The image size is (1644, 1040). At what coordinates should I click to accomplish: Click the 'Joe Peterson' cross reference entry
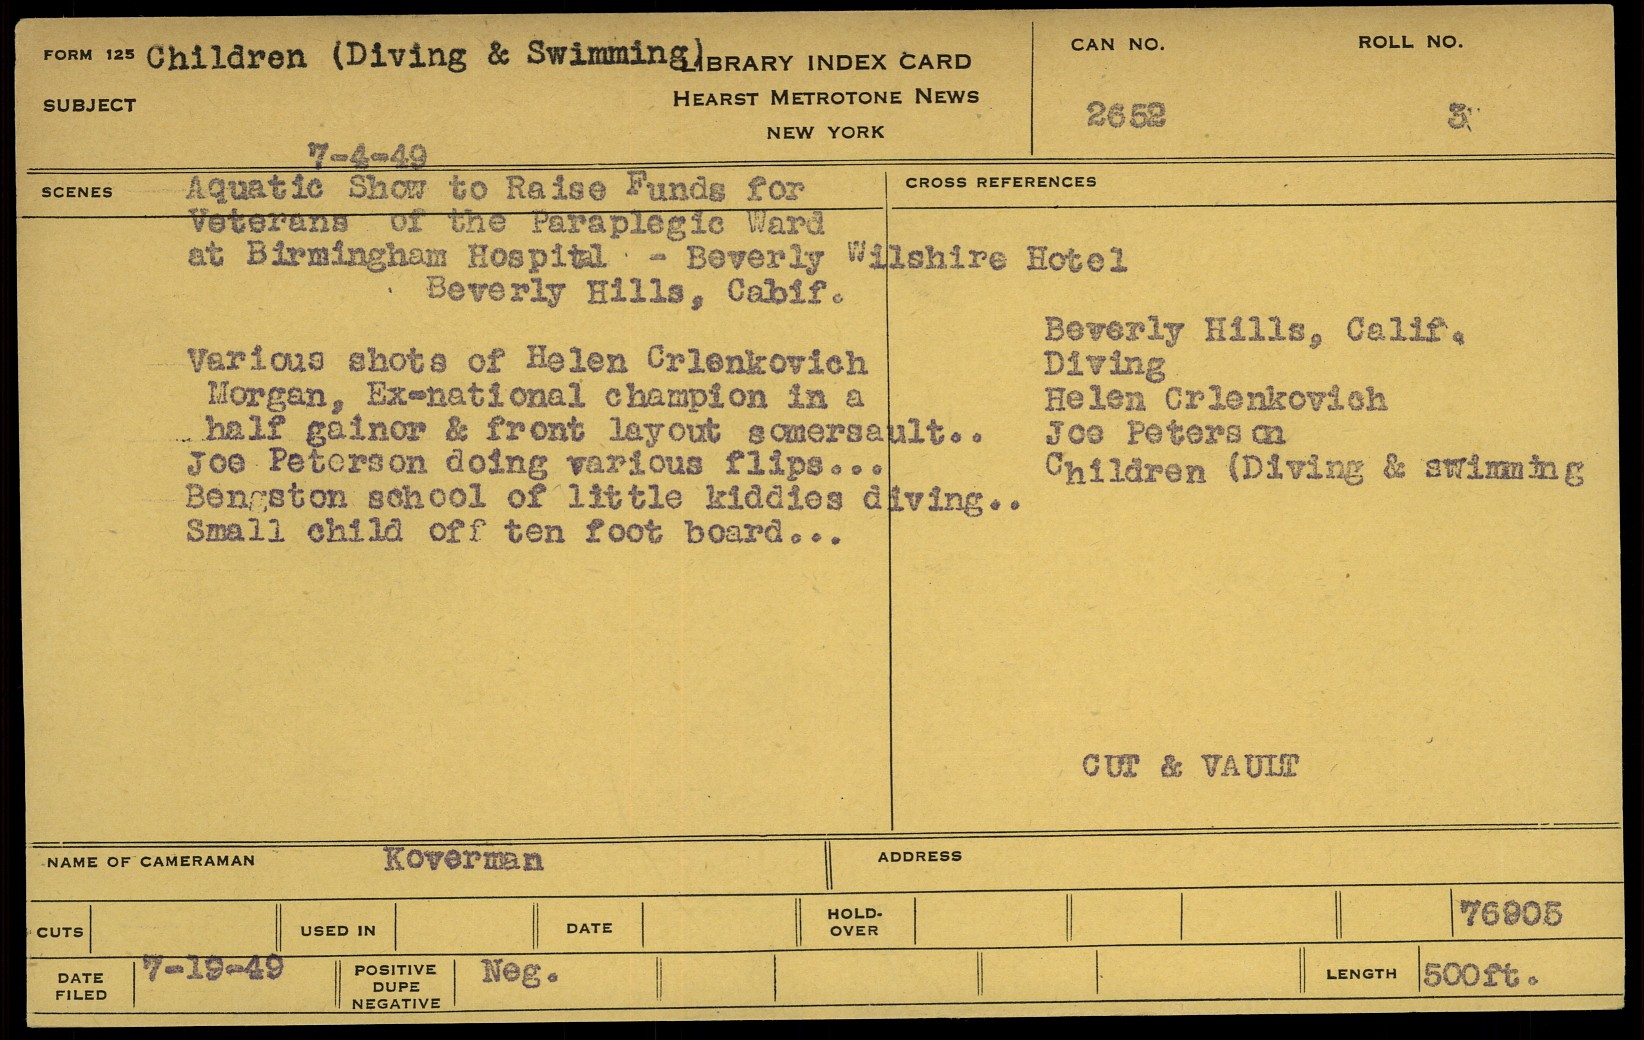click(x=1164, y=433)
